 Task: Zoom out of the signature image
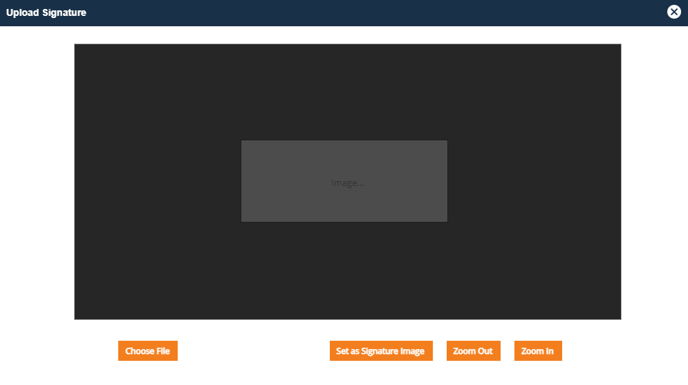[473, 351]
